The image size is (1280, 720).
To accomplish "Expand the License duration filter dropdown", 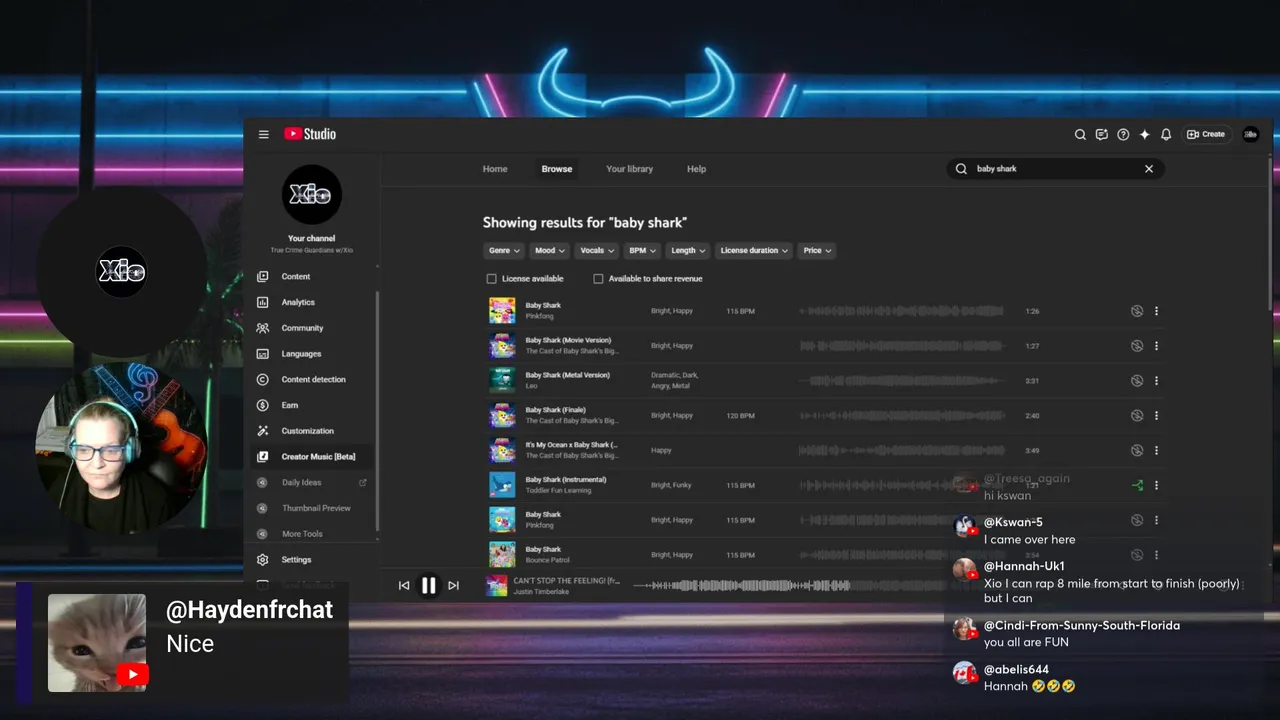I will coord(755,251).
